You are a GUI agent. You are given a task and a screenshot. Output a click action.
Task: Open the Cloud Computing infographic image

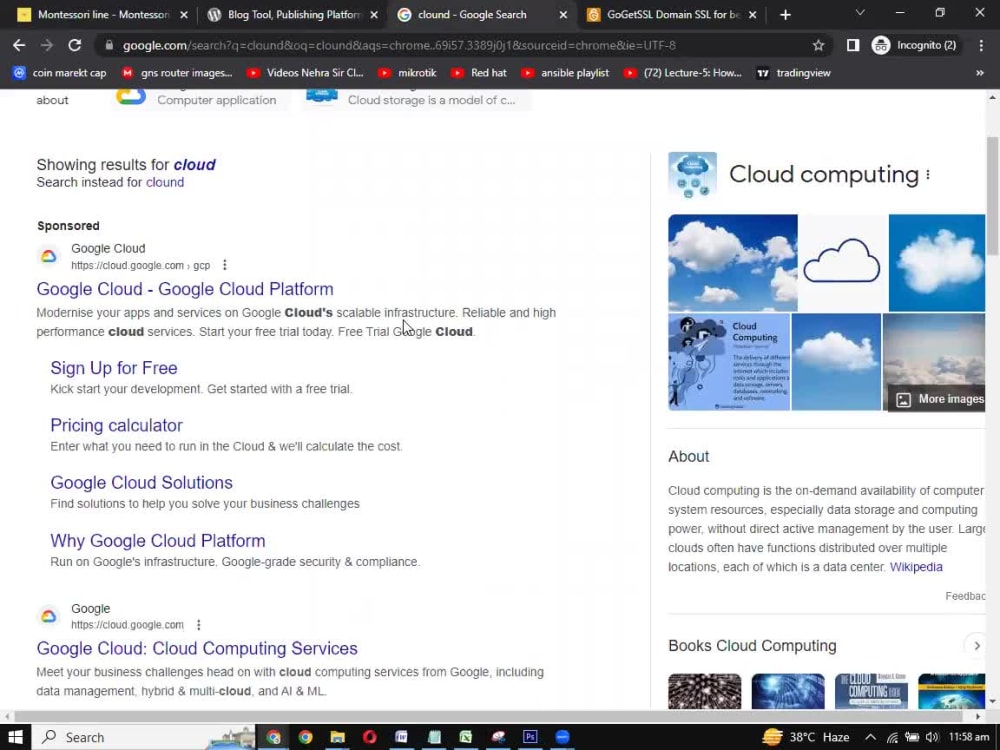coord(729,362)
